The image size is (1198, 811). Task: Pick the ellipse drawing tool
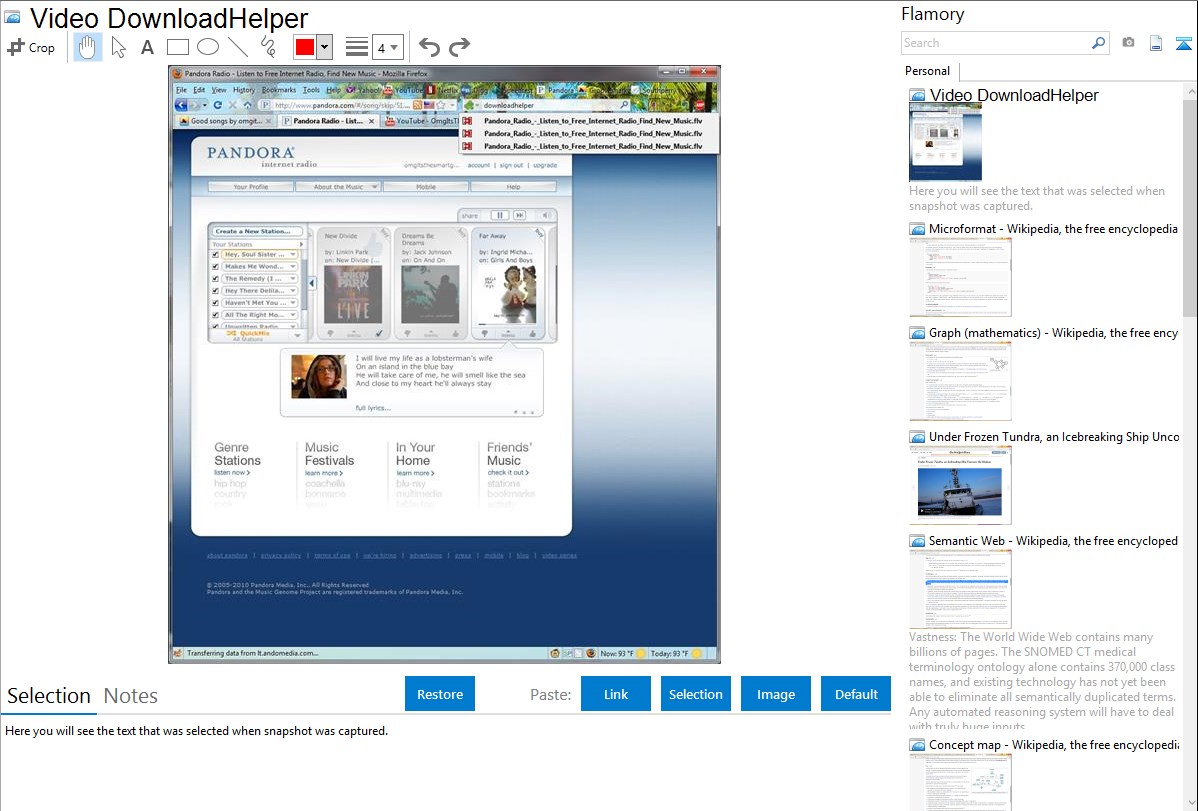click(208, 47)
